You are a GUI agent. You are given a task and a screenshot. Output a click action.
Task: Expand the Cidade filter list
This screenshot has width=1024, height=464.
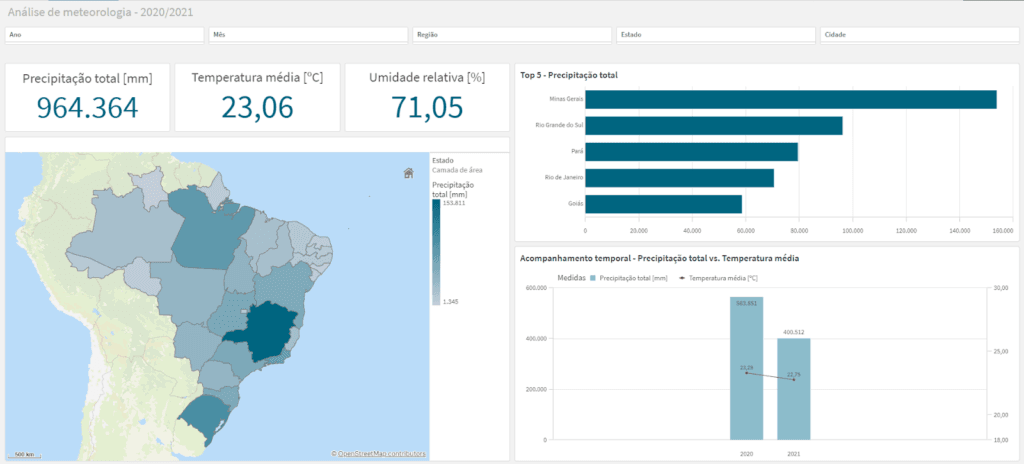click(917, 35)
